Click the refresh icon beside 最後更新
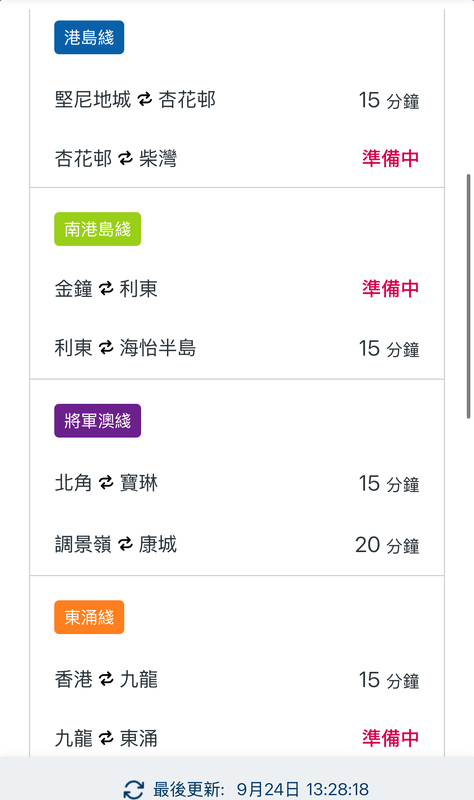 (x=134, y=789)
